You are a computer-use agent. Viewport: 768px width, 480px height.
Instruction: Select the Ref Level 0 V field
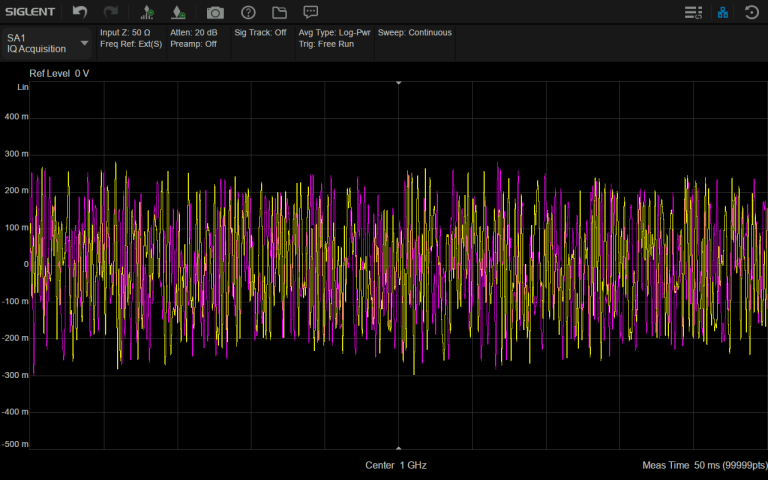tap(59, 74)
